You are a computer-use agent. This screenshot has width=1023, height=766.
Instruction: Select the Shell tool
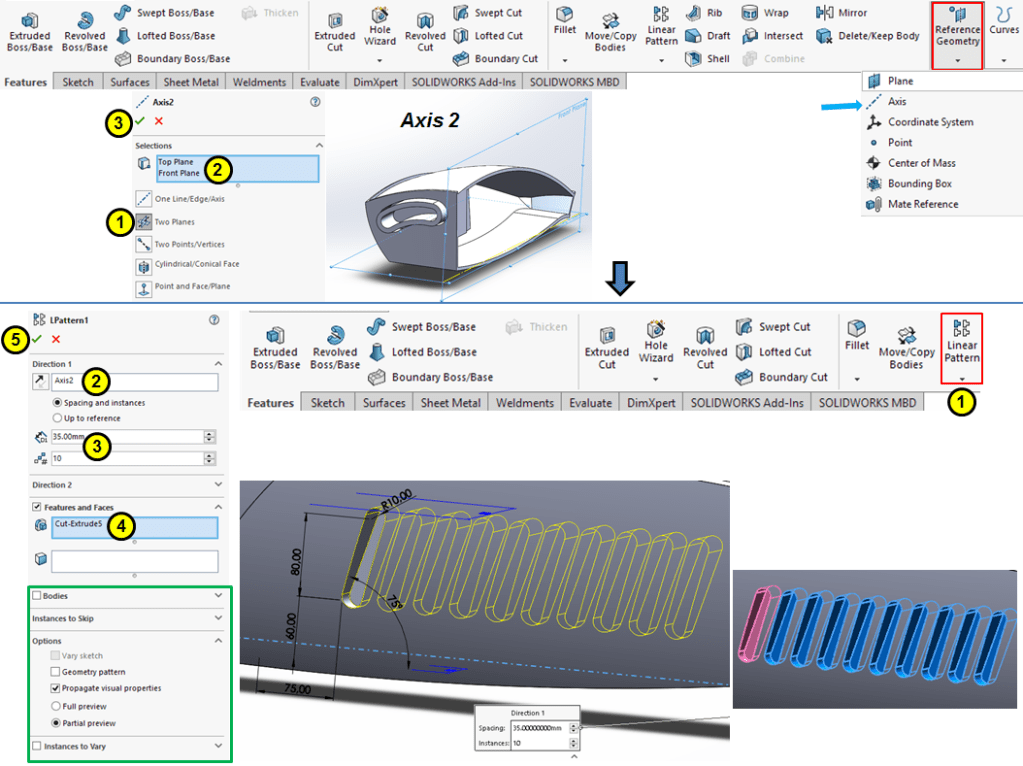[x=709, y=59]
